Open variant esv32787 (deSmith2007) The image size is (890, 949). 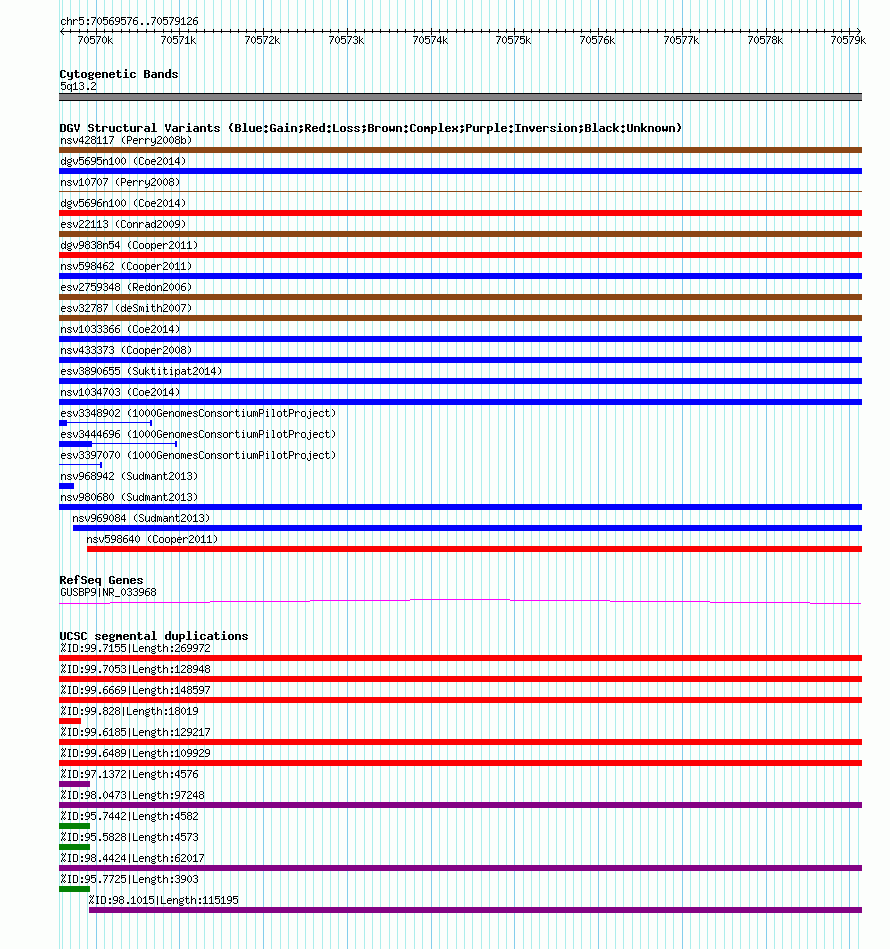click(126, 308)
